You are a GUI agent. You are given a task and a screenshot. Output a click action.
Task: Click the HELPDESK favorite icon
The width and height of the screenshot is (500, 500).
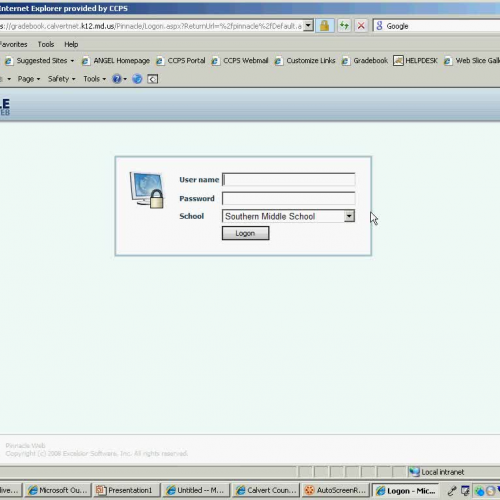click(398, 61)
